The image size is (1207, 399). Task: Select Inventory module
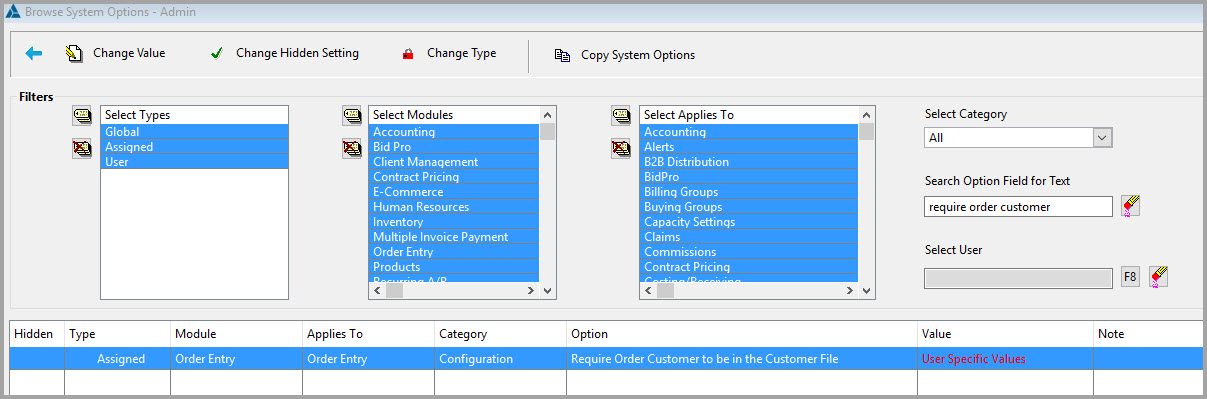(x=454, y=222)
